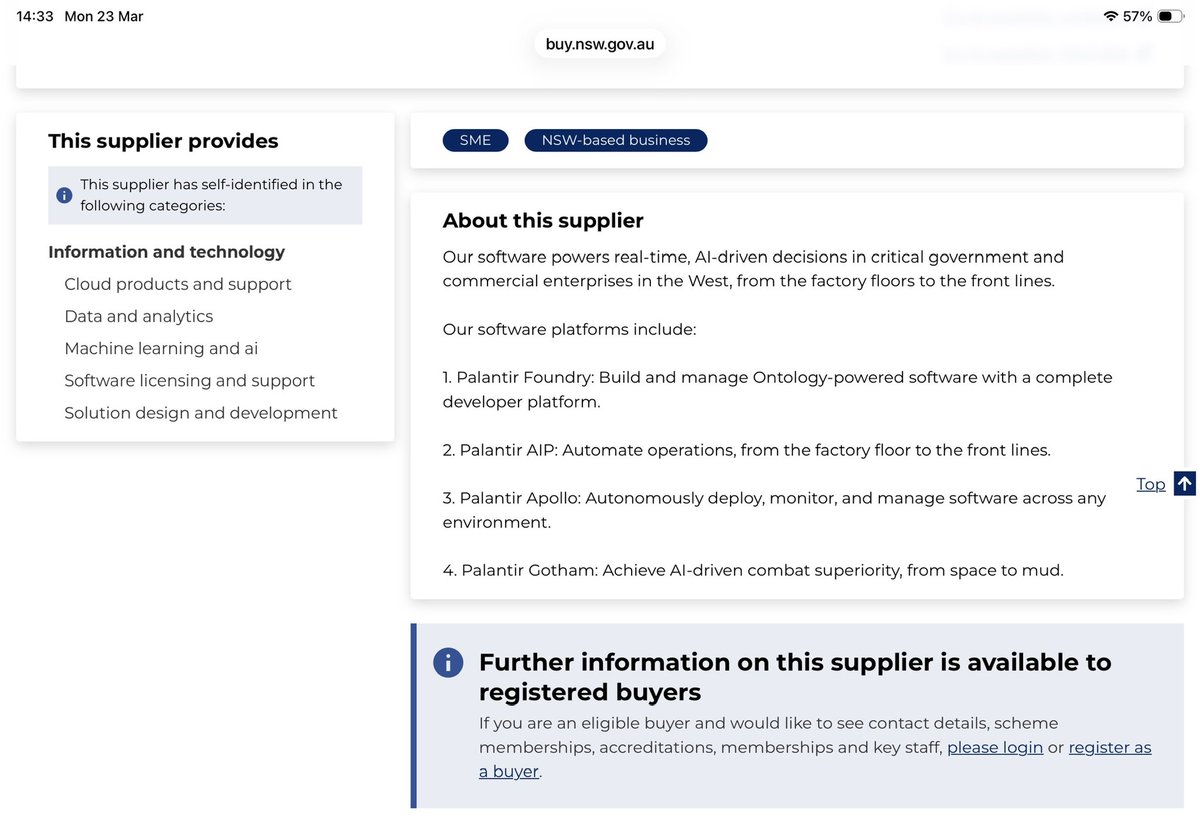Click the 57% battery percentage
Image resolution: width=1200 pixels, height=838 pixels.
[1138, 16]
